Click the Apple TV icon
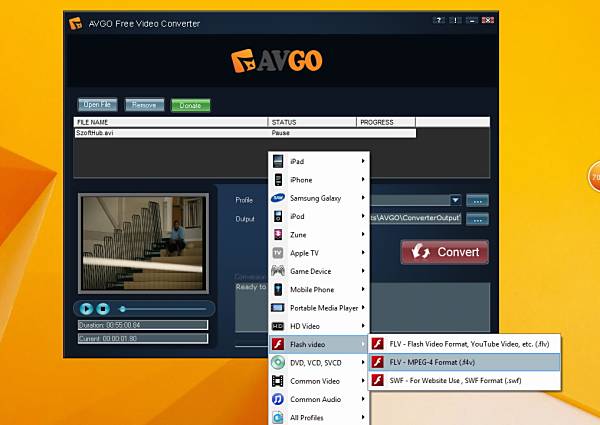This screenshot has width=600, height=425. click(x=278, y=253)
